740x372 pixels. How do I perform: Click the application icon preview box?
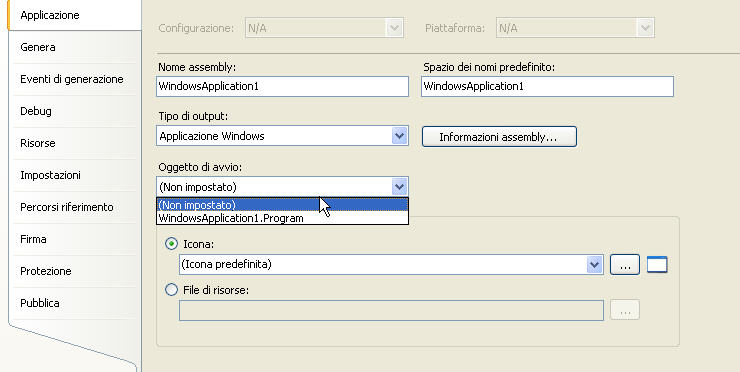click(x=657, y=264)
